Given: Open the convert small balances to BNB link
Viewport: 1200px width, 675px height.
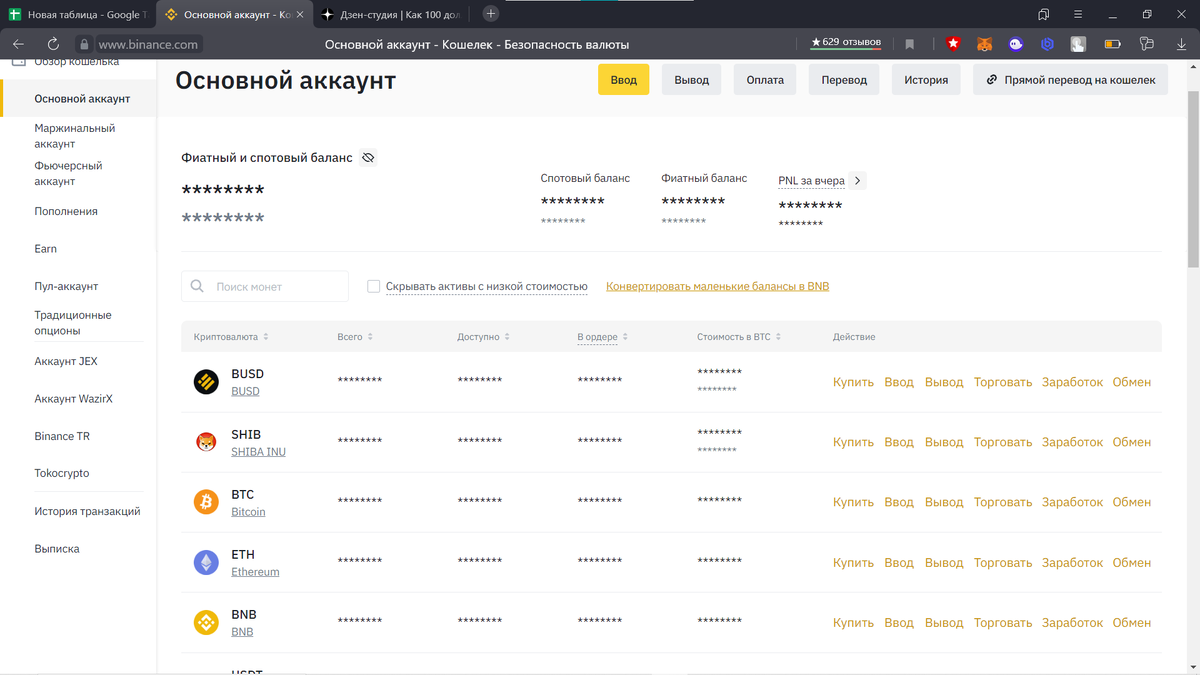Looking at the screenshot, I should click(x=716, y=286).
